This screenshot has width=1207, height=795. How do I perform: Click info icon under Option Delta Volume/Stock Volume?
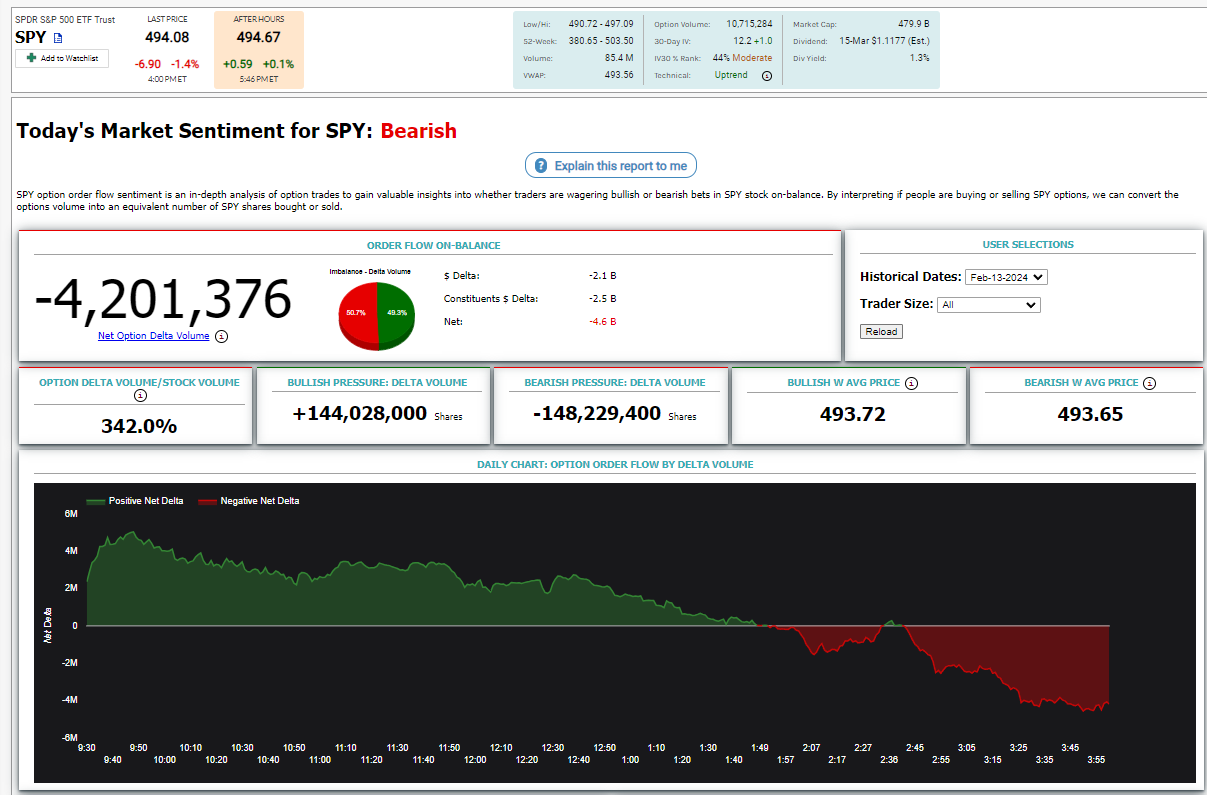pos(140,396)
